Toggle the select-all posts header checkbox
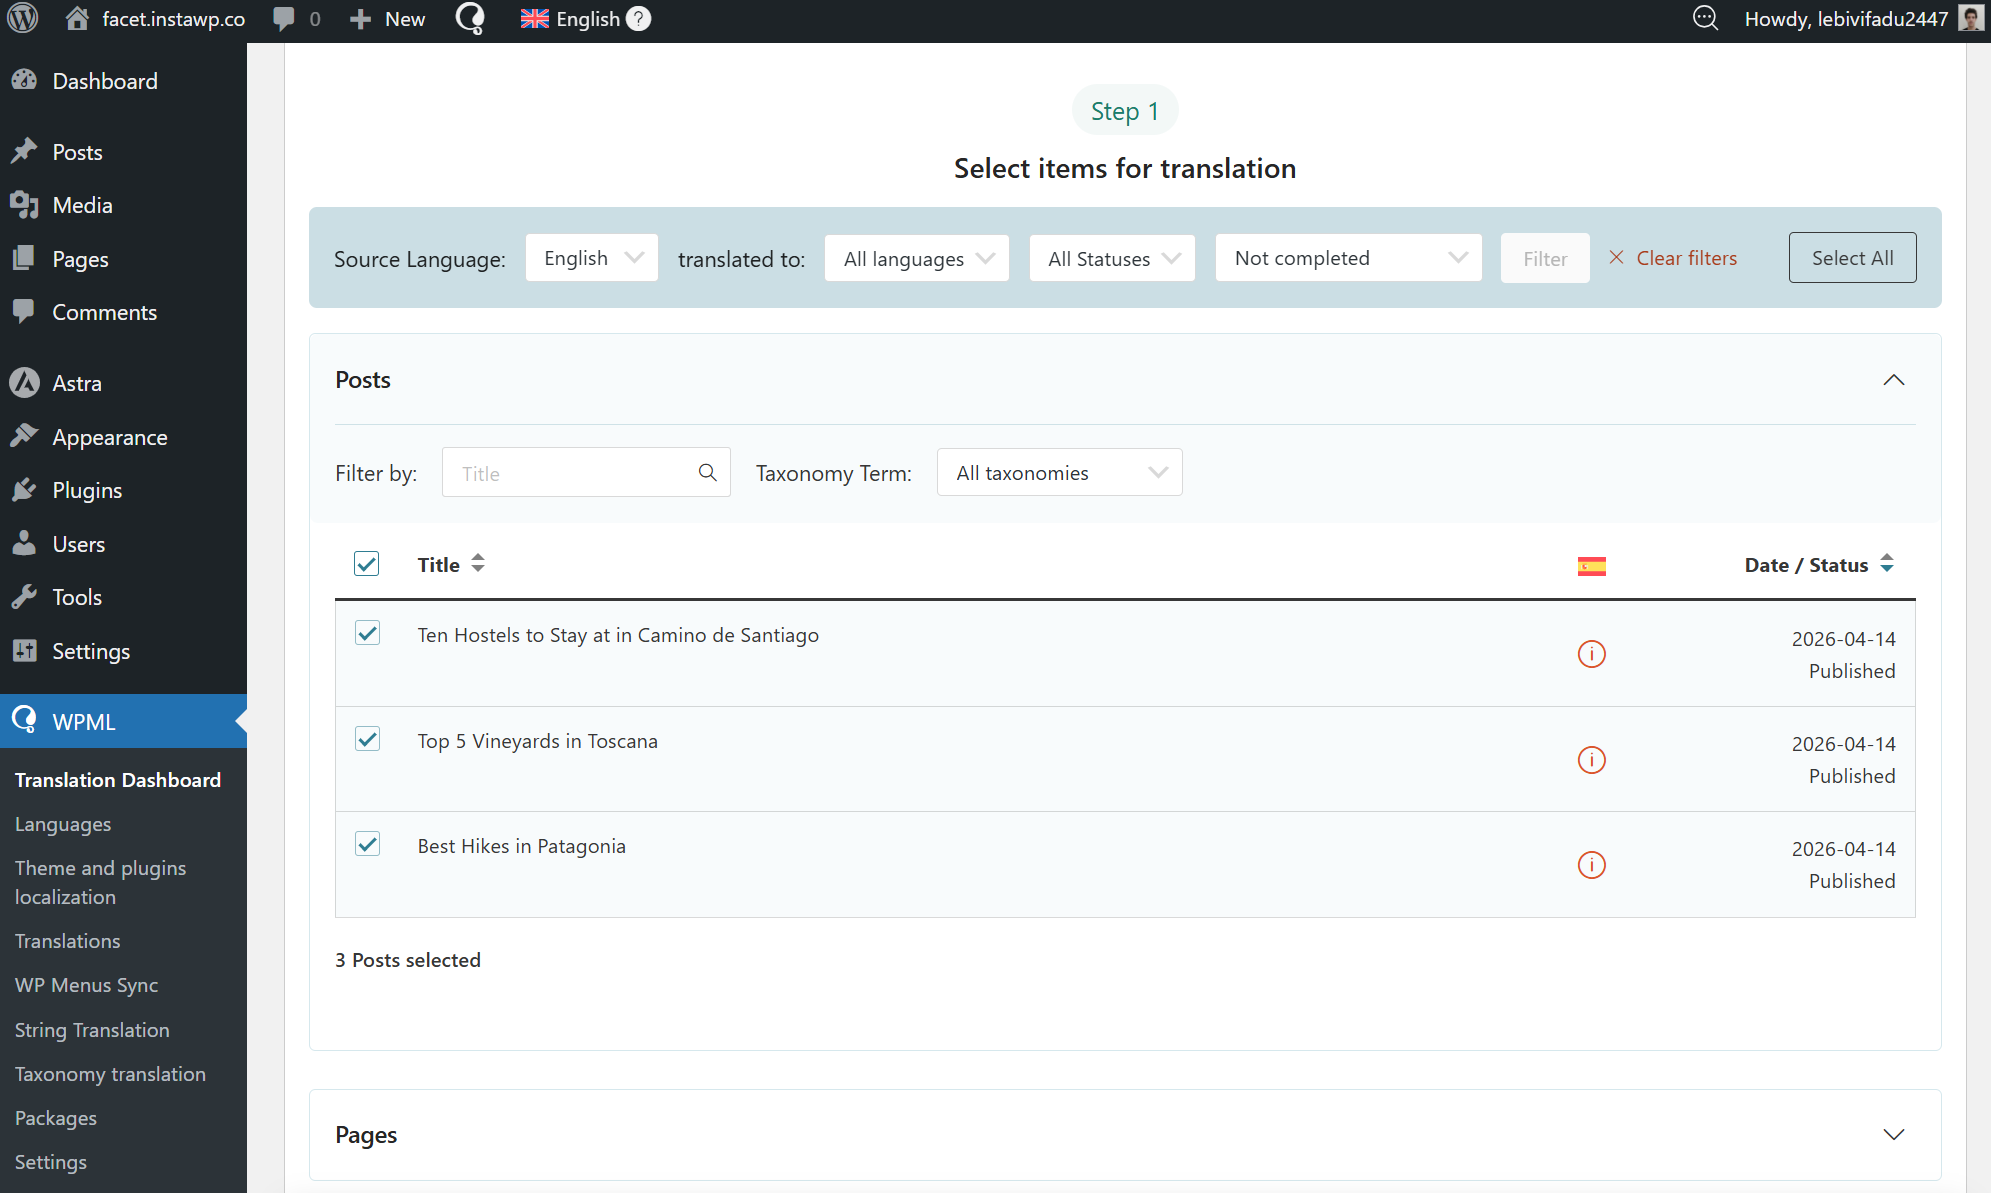This screenshot has width=1991, height=1193. click(x=366, y=564)
